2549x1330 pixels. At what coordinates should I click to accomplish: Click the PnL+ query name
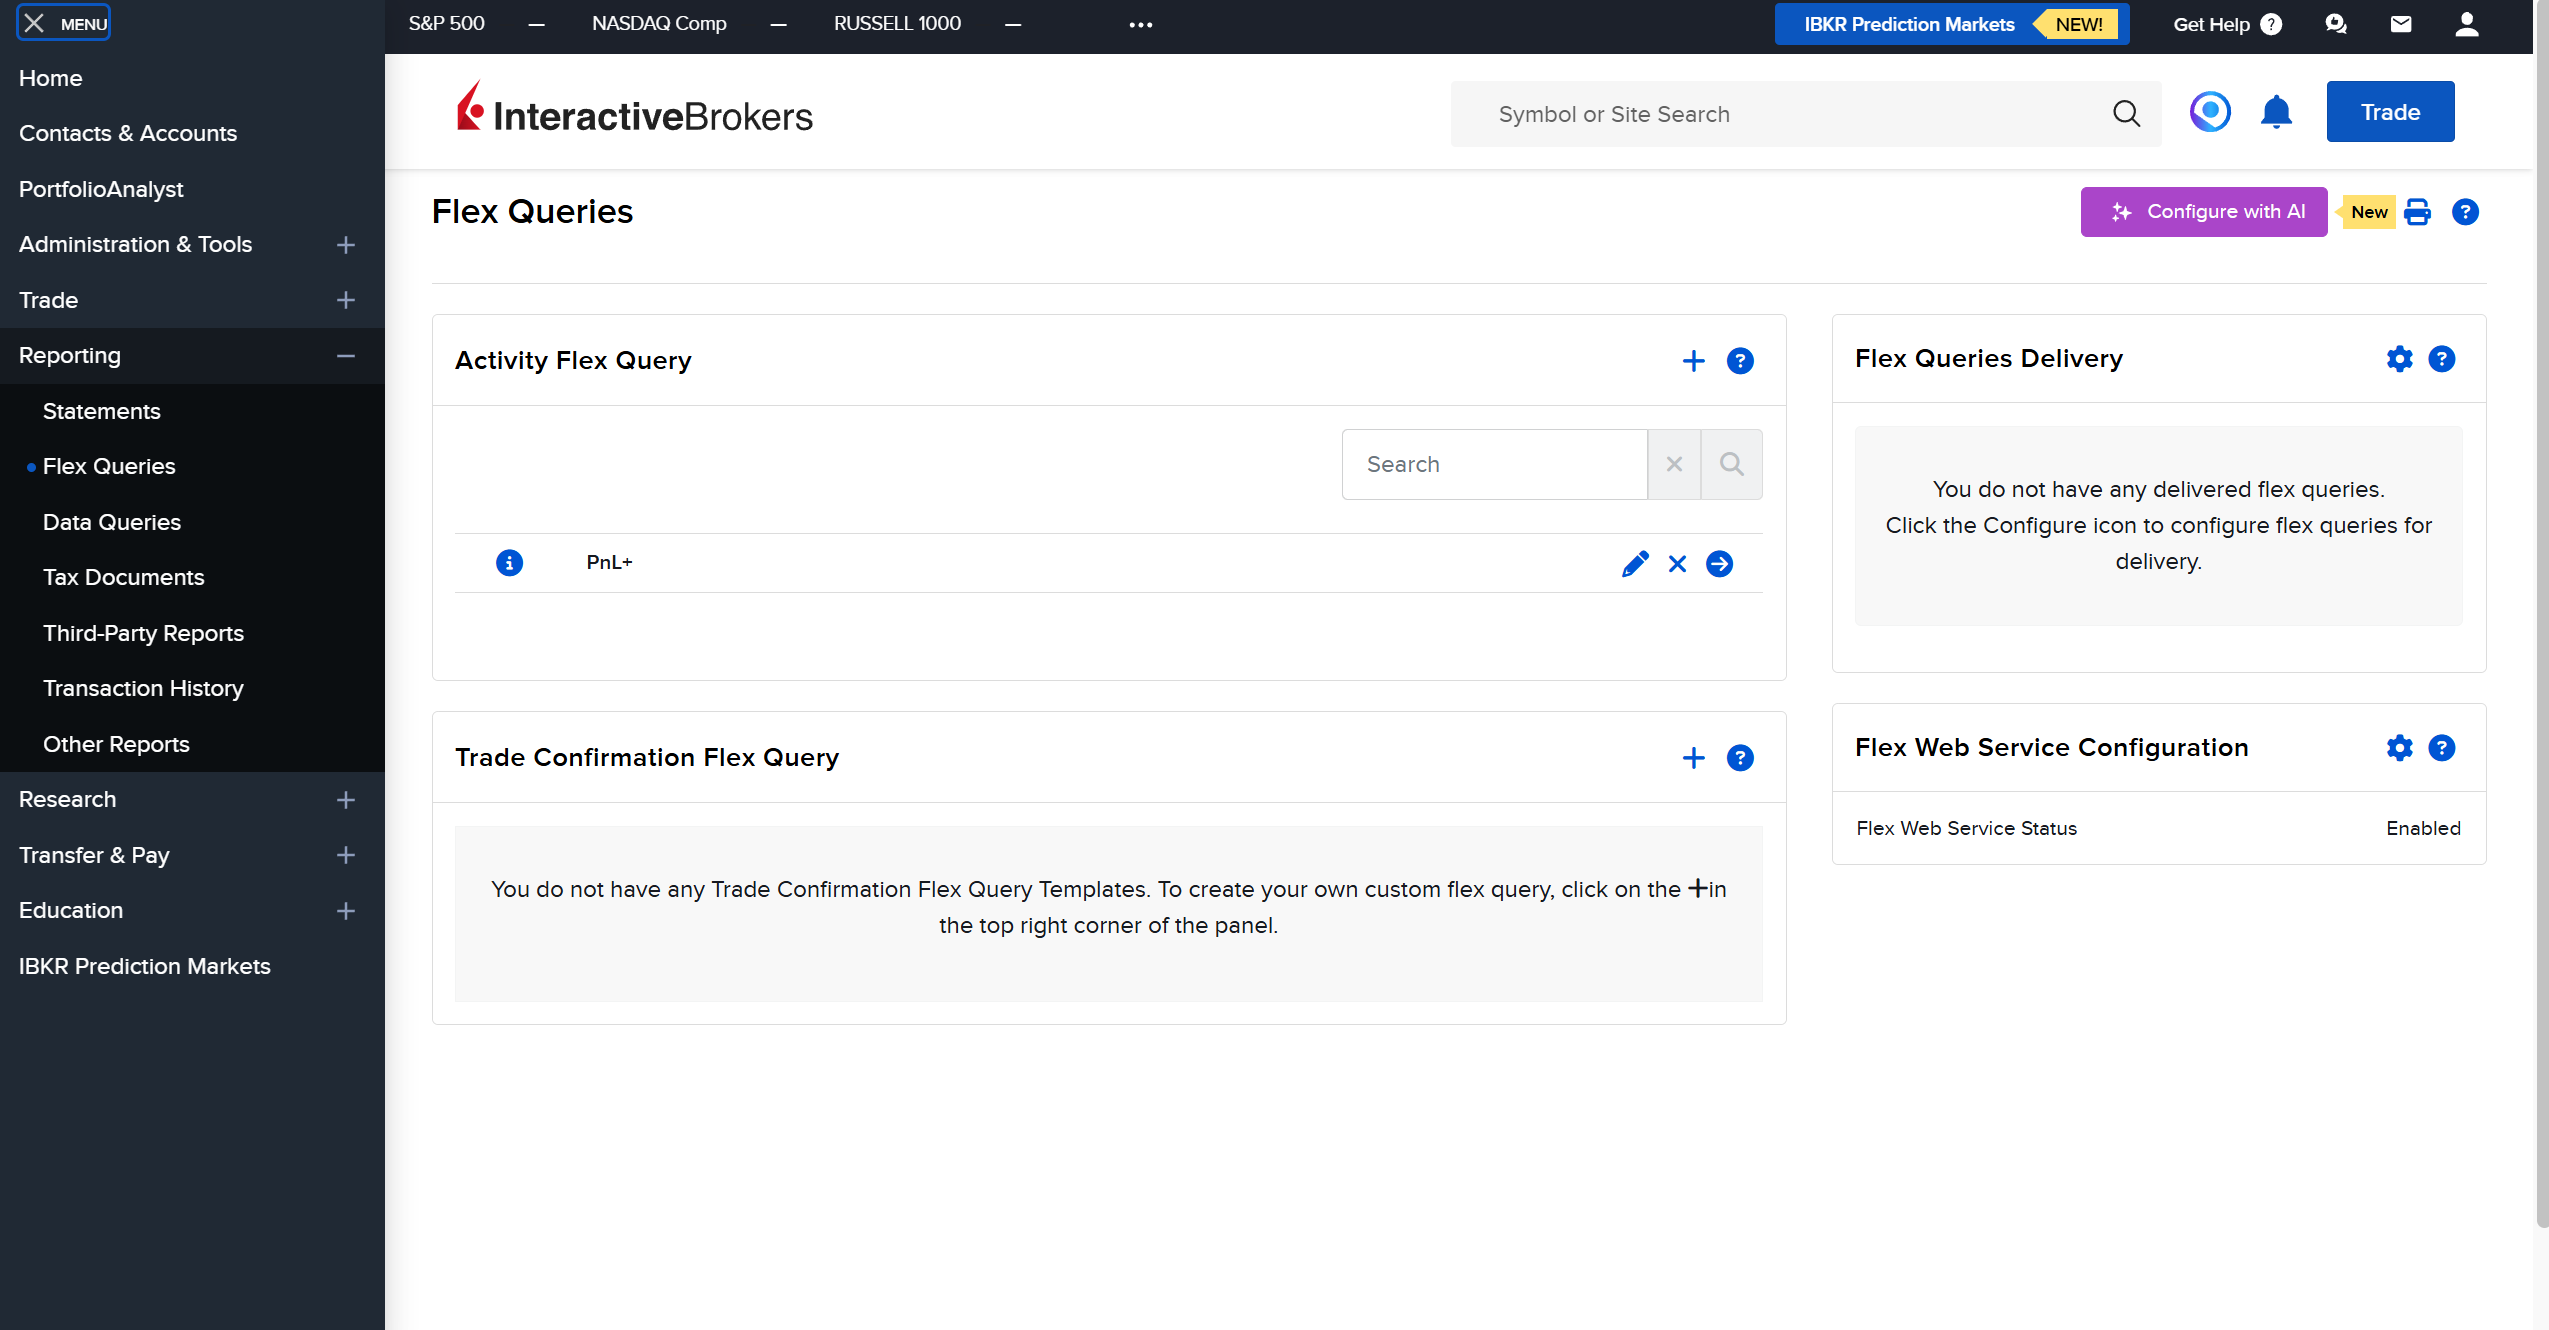click(x=609, y=563)
